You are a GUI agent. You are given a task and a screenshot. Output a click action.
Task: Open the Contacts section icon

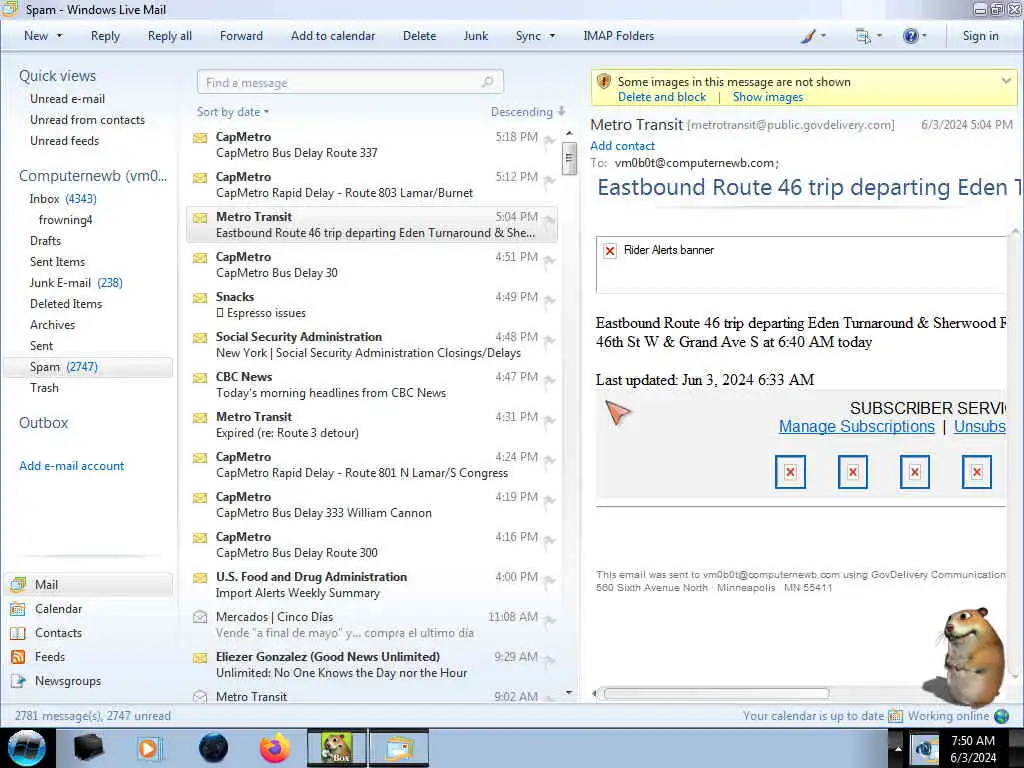click(18, 633)
